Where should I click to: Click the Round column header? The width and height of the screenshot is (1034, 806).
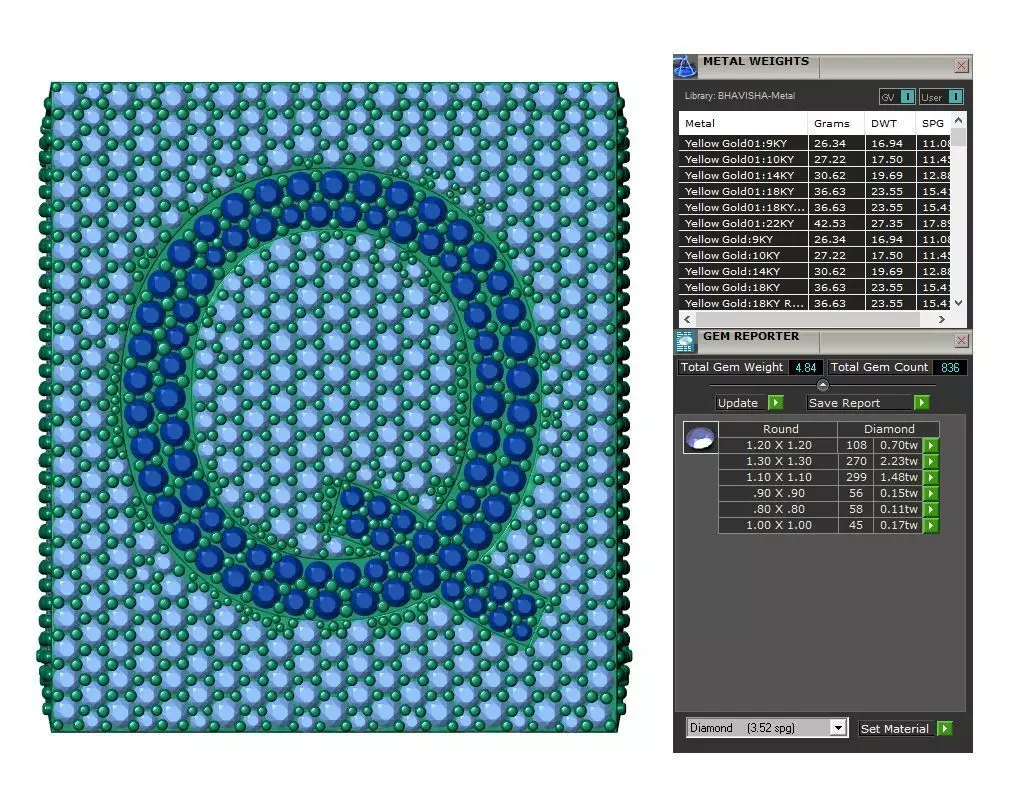(x=780, y=429)
